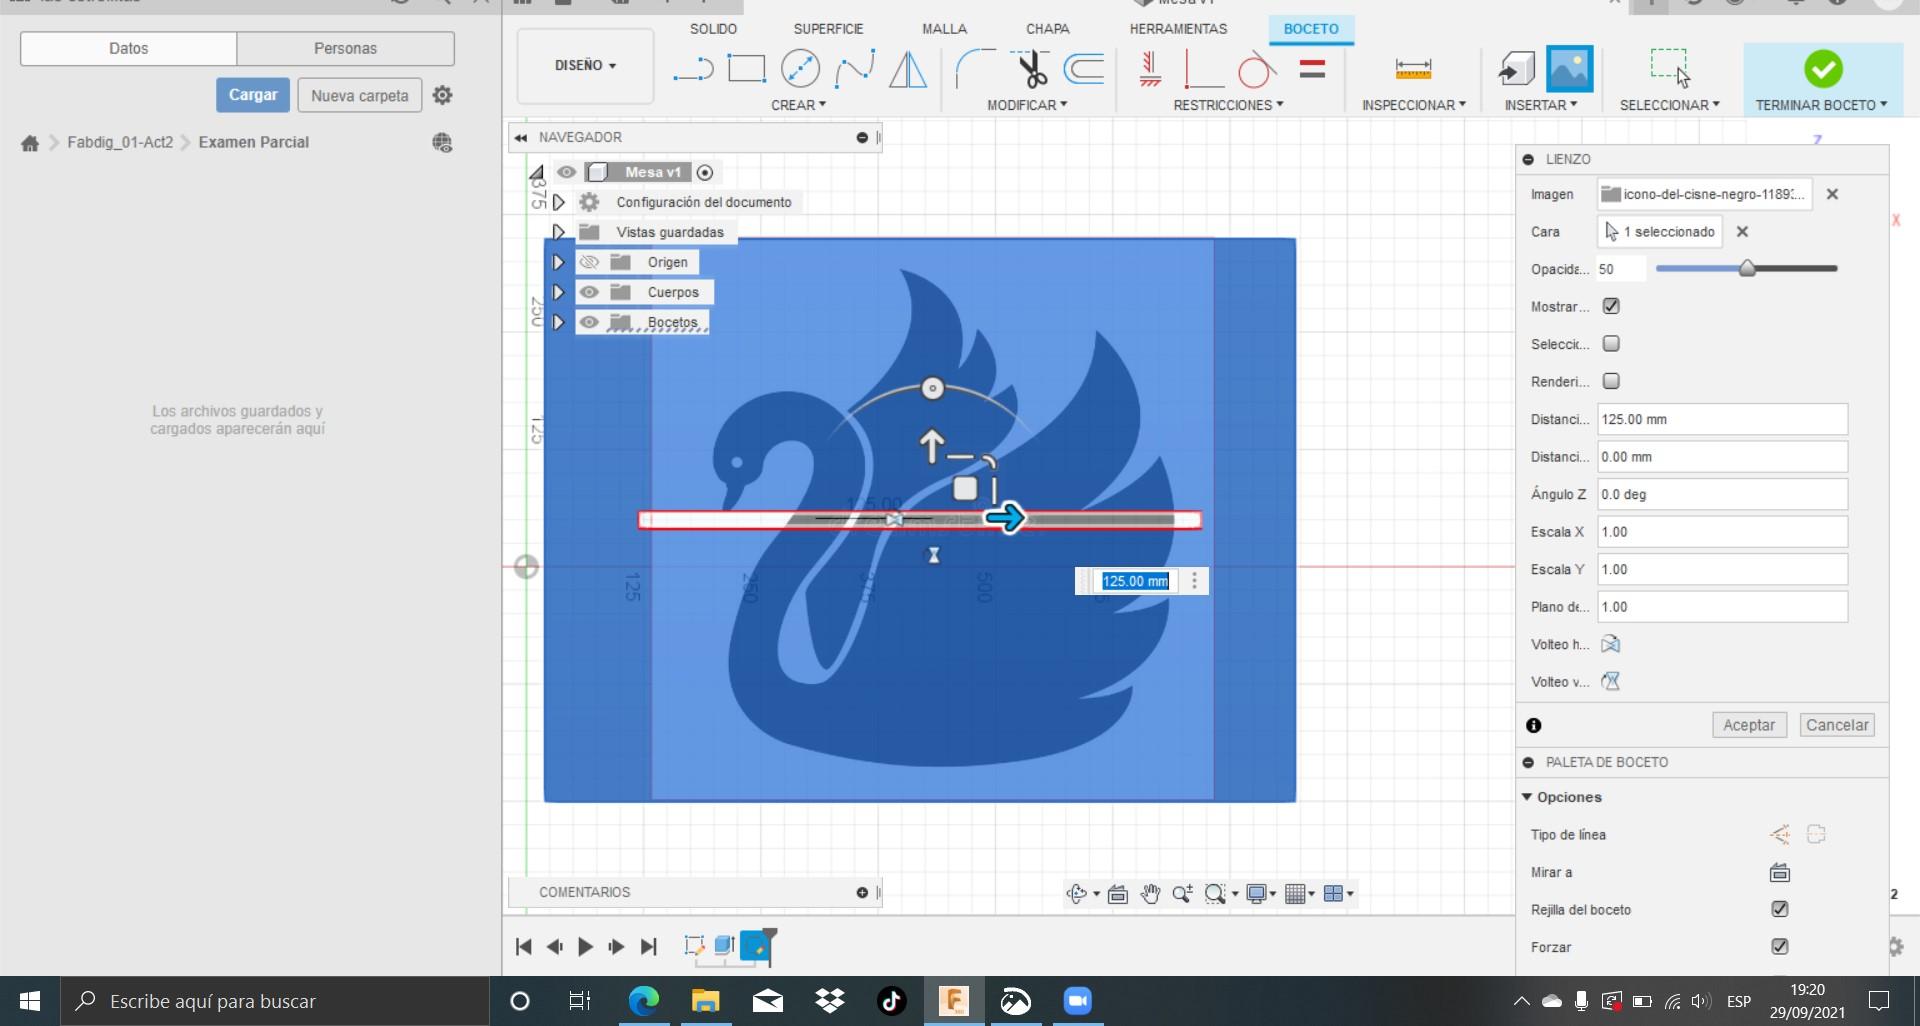Image resolution: width=1920 pixels, height=1026 pixels.
Task: Select construction line type icon
Action: click(x=1780, y=834)
